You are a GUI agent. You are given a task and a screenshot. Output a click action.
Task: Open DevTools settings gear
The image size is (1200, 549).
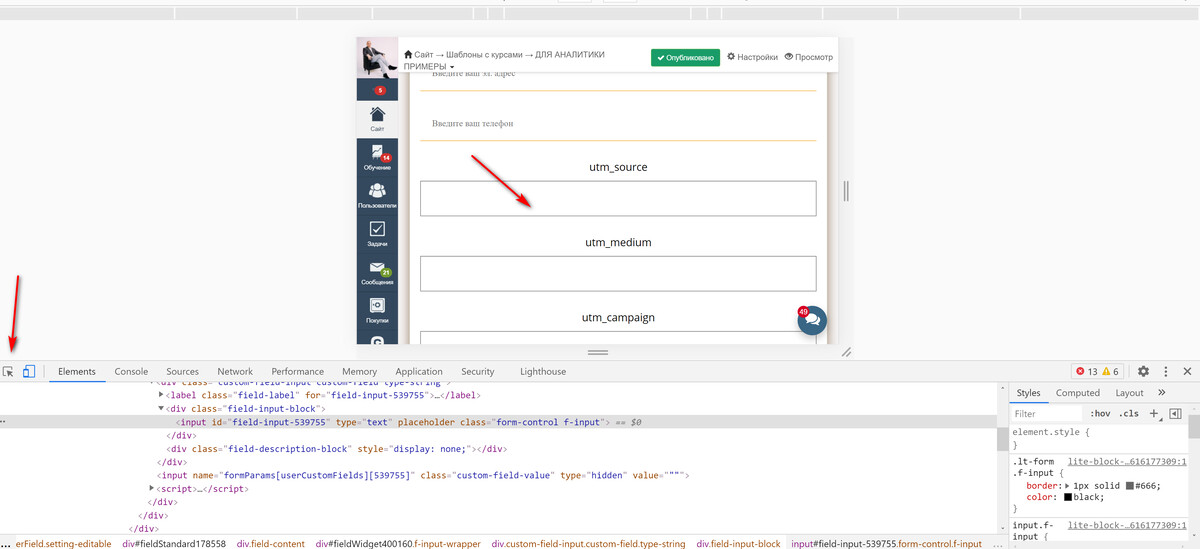1143,371
